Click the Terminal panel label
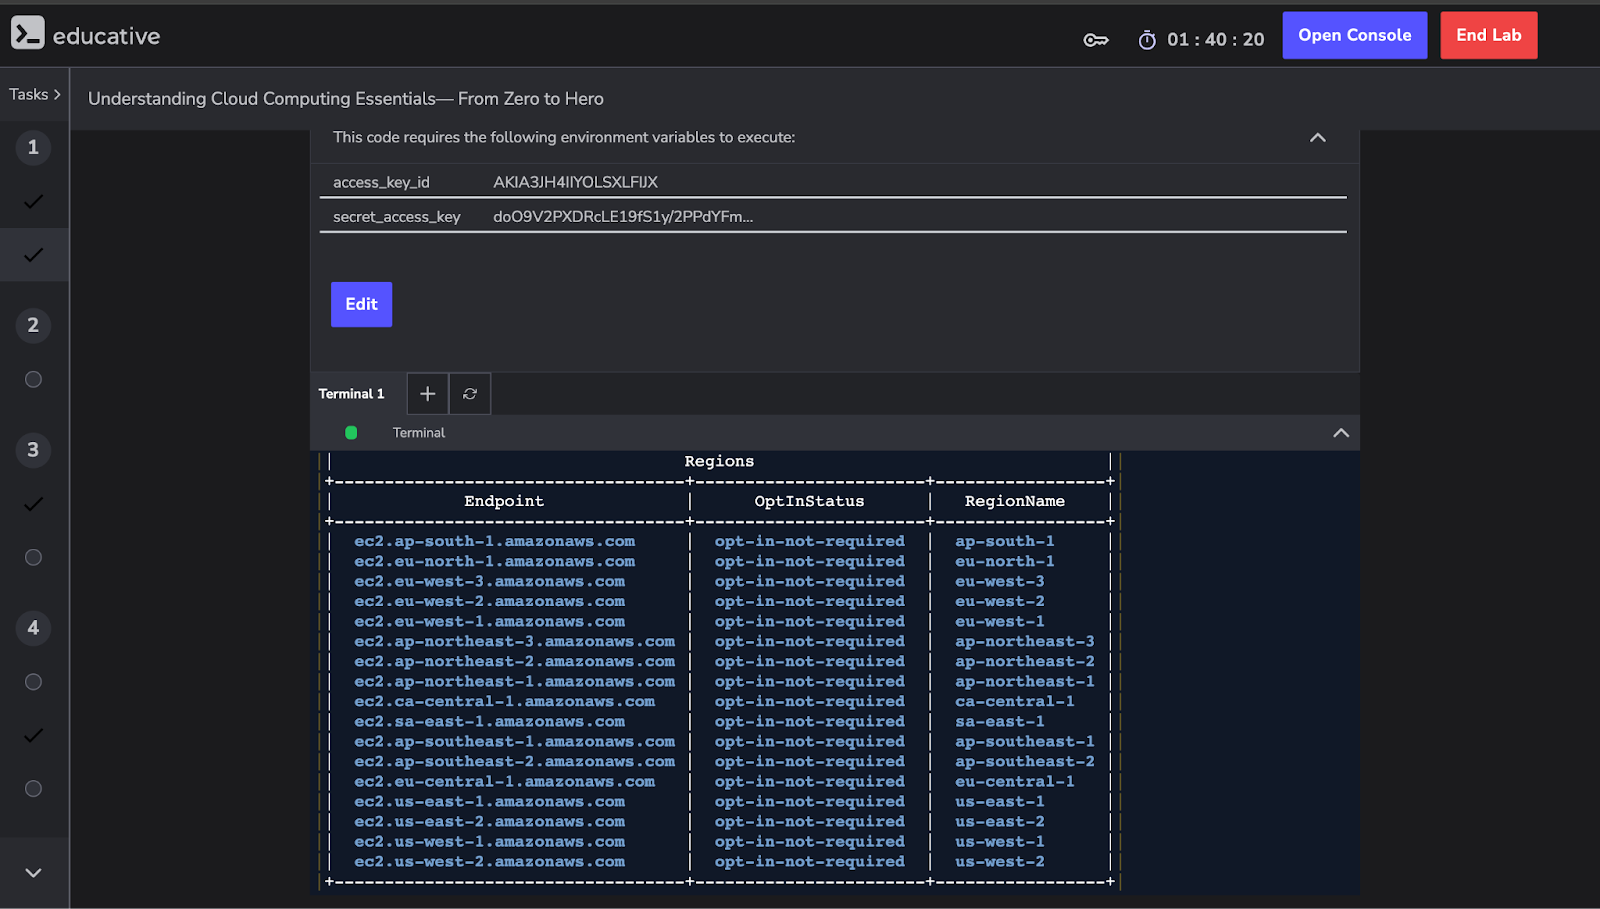Image resolution: width=1600 pixels, height=909 pixels. pos(419,433)
